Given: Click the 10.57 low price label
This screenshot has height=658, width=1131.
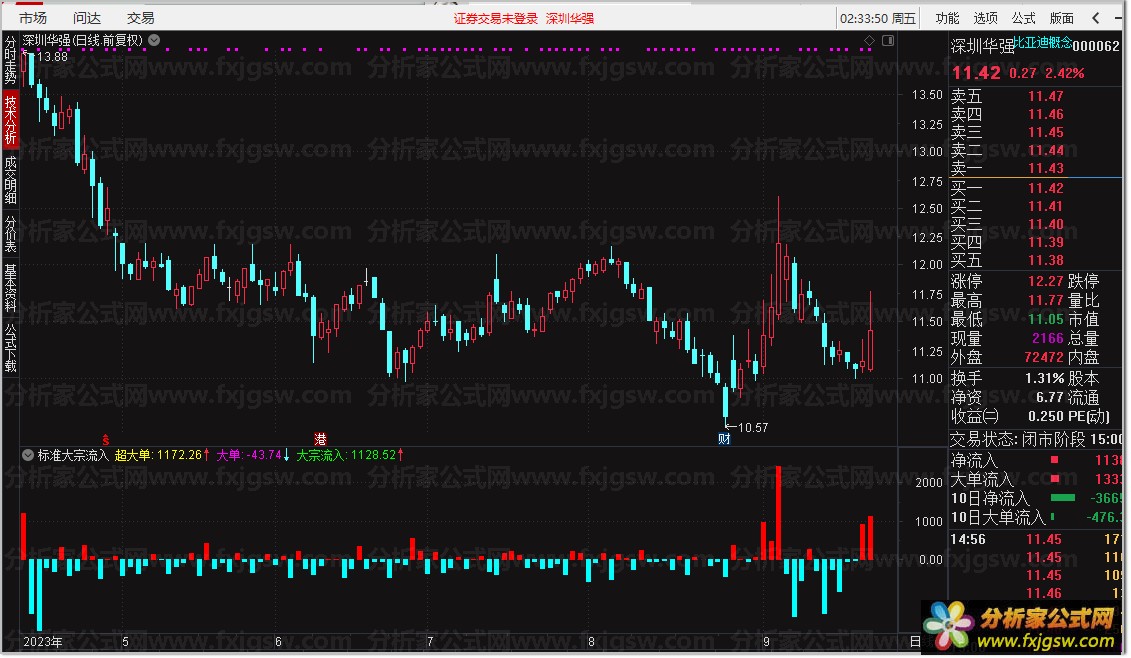Looking at the screenshot, I should (x=753, y=428).
